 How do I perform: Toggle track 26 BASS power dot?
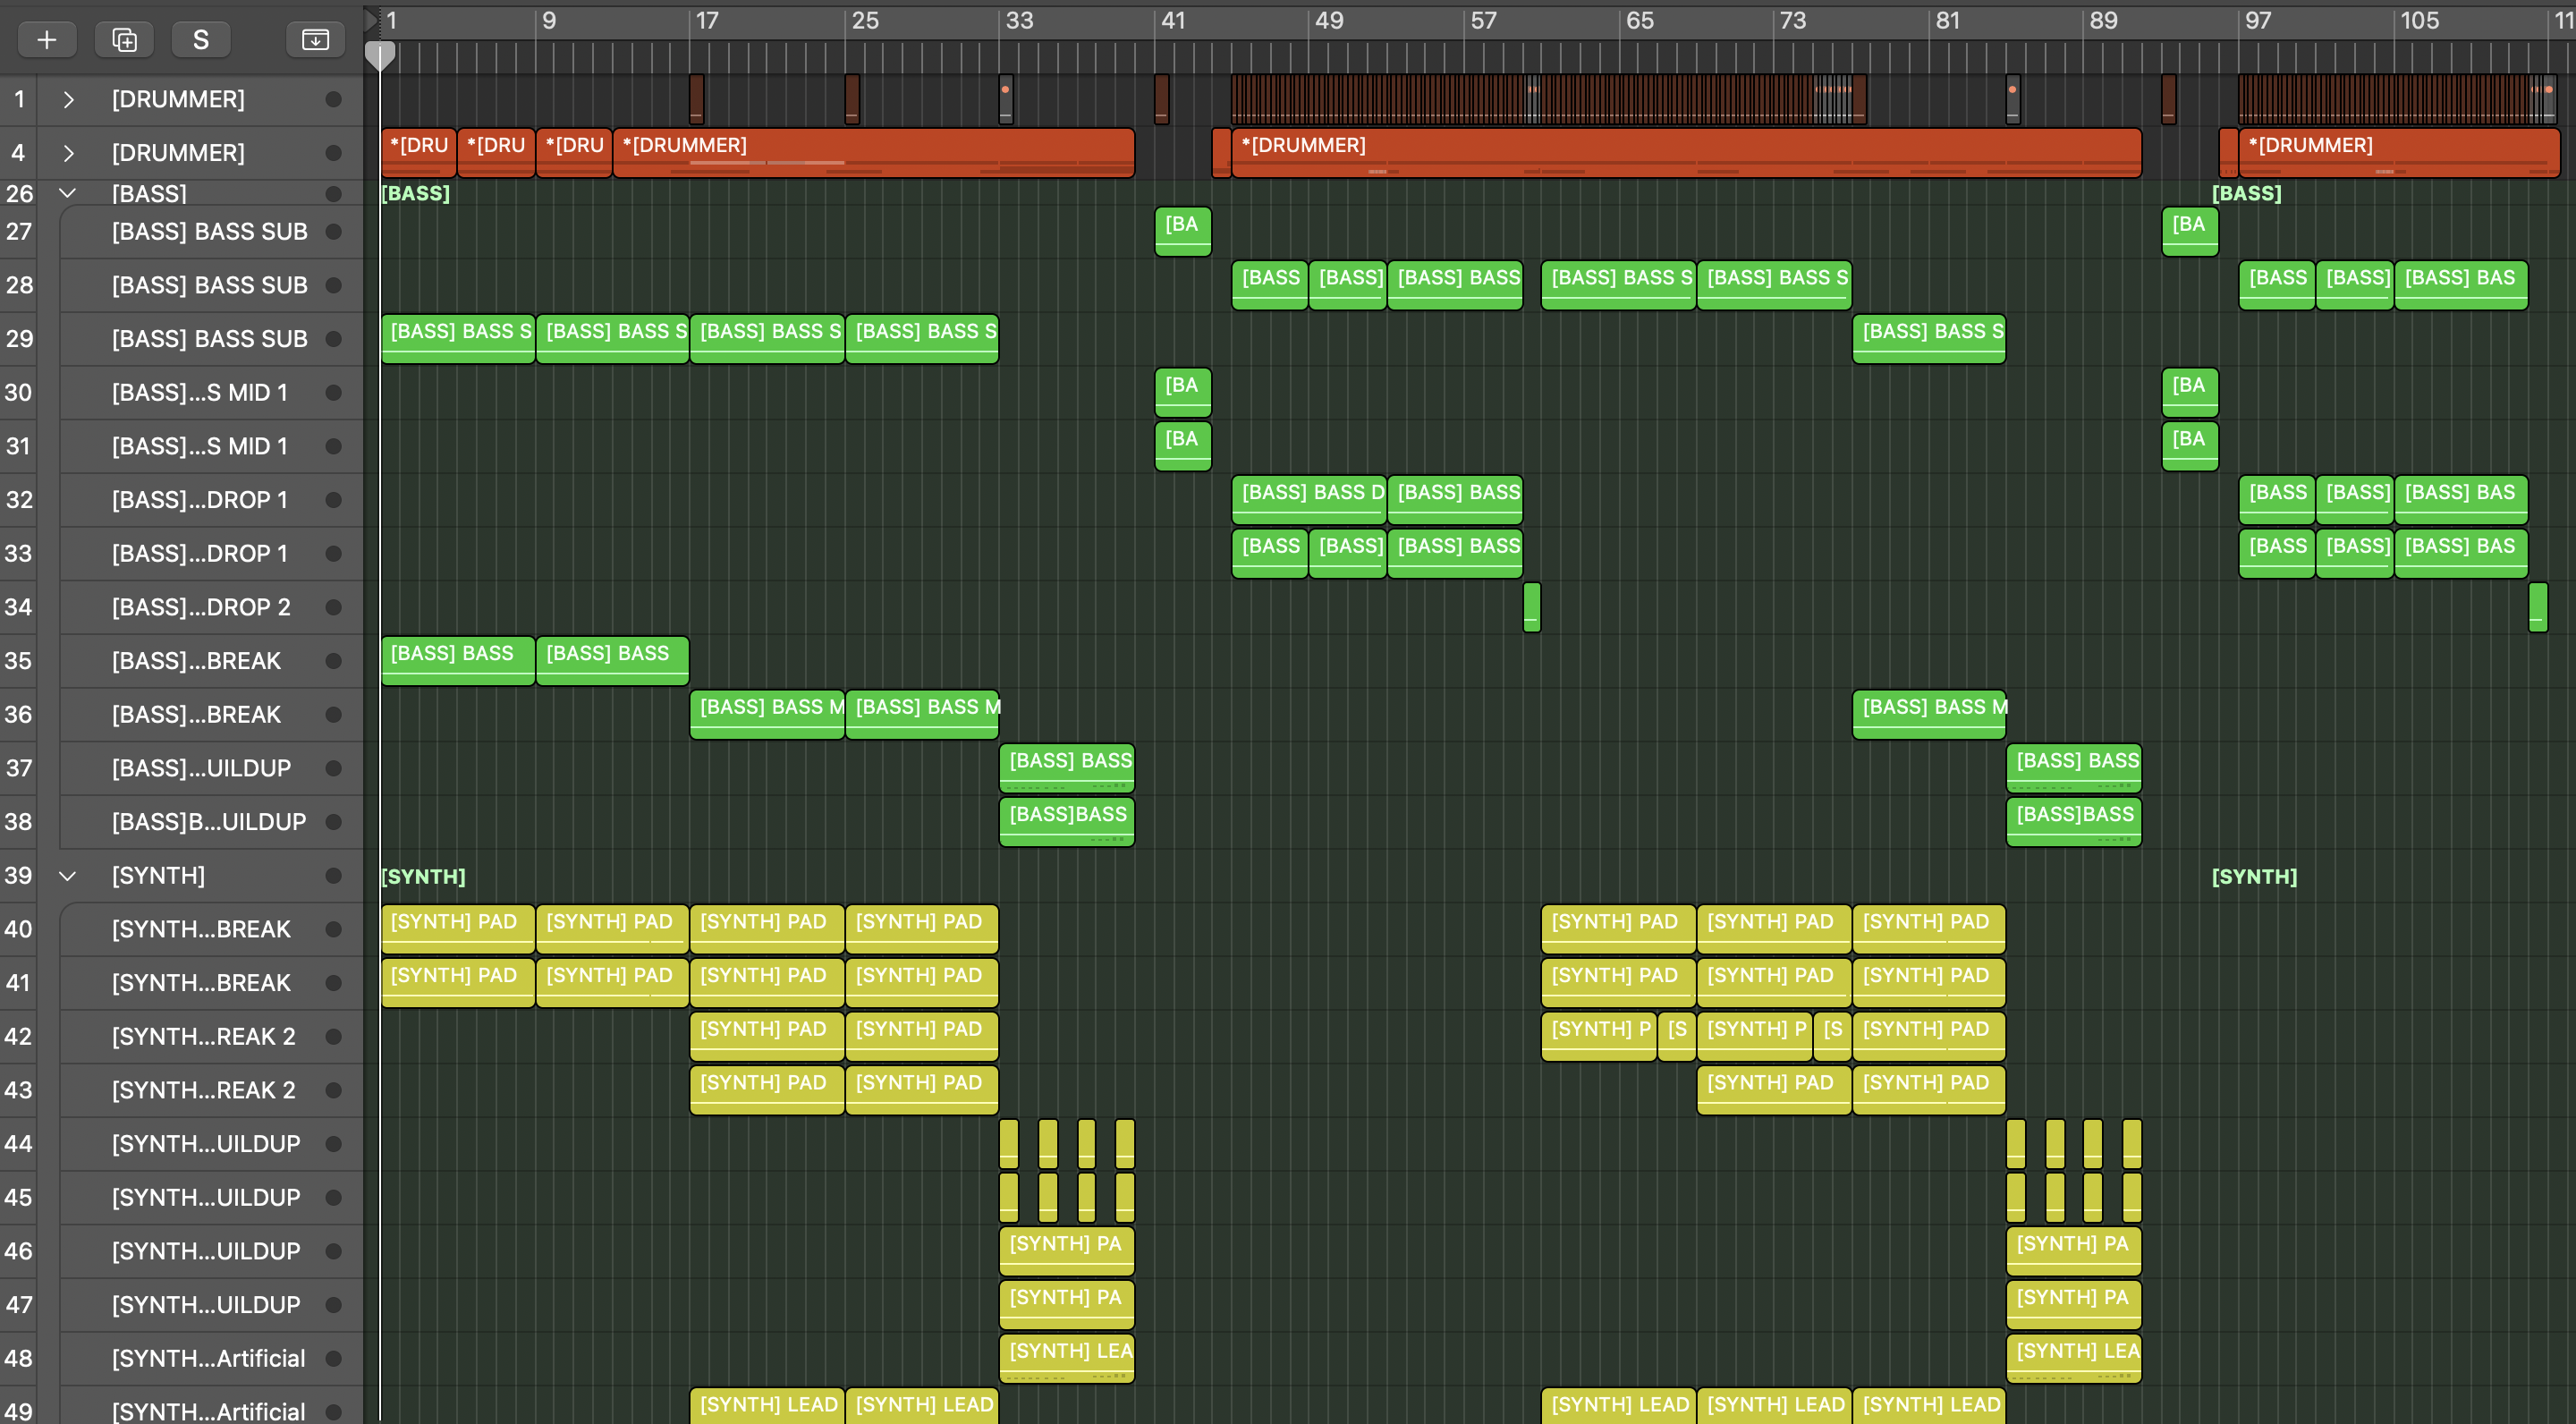point(334,193)
